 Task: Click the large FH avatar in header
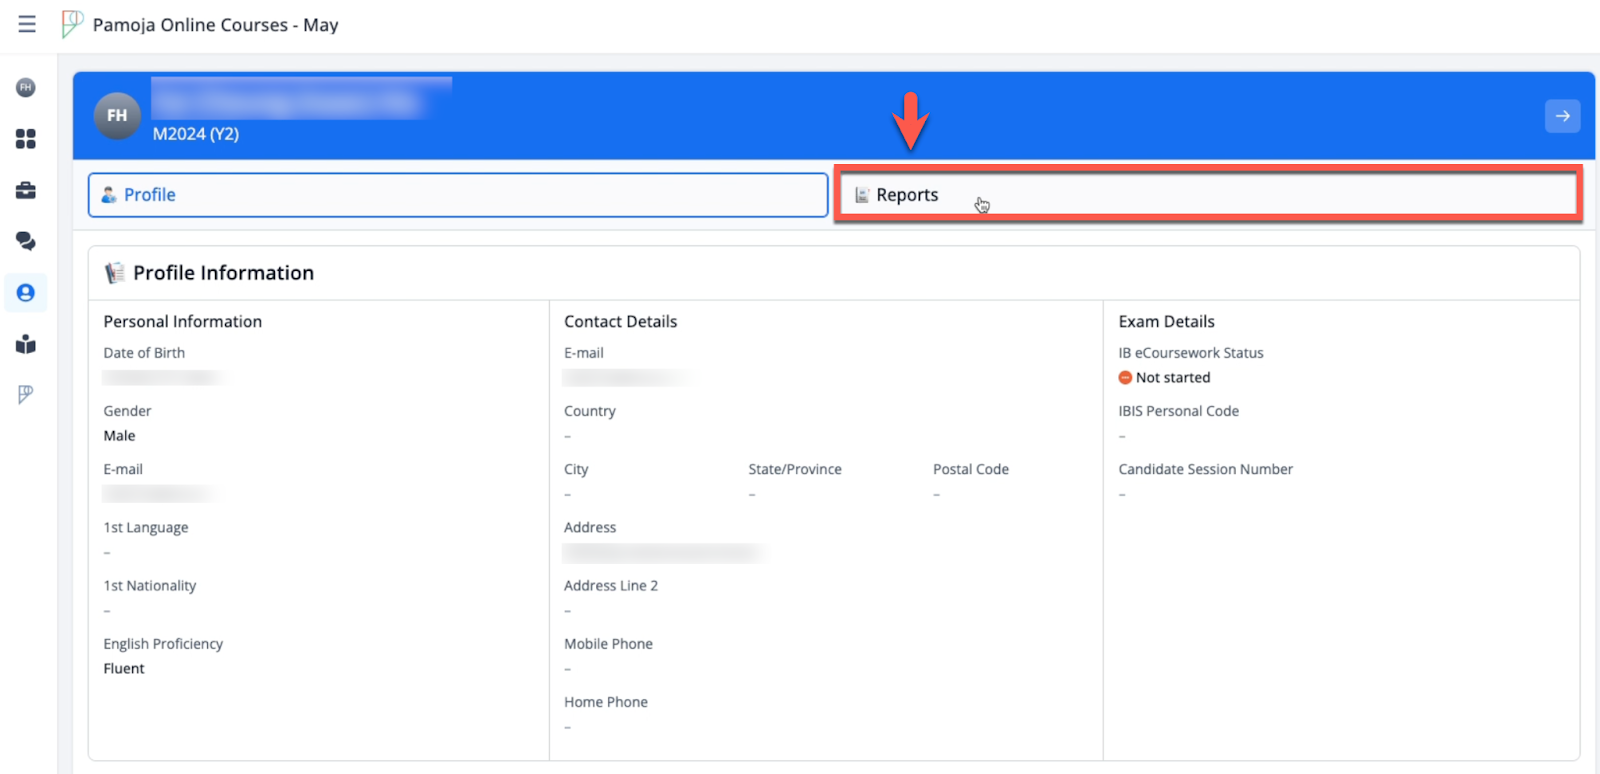coord(117,116)
